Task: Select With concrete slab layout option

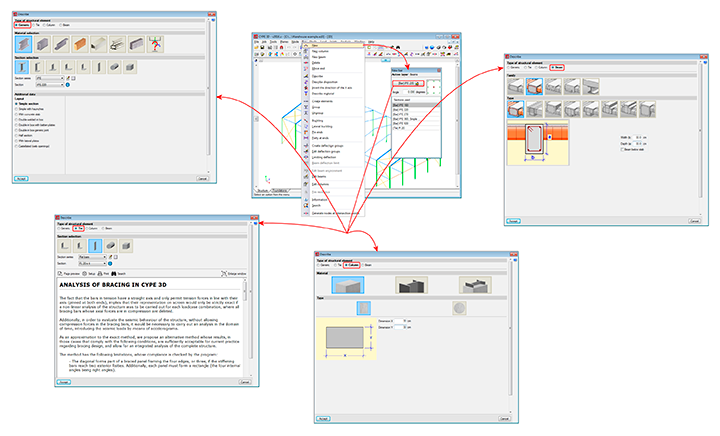Action: 28,114
